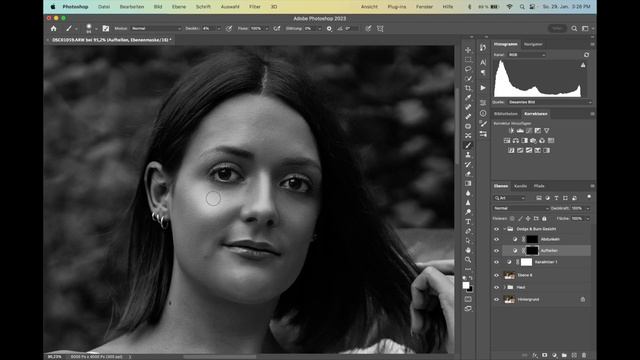Add a Curves adjustment from Korrekturen
Image resolution: width=640 pixels, height=360 pixels.
pos(529,131)
